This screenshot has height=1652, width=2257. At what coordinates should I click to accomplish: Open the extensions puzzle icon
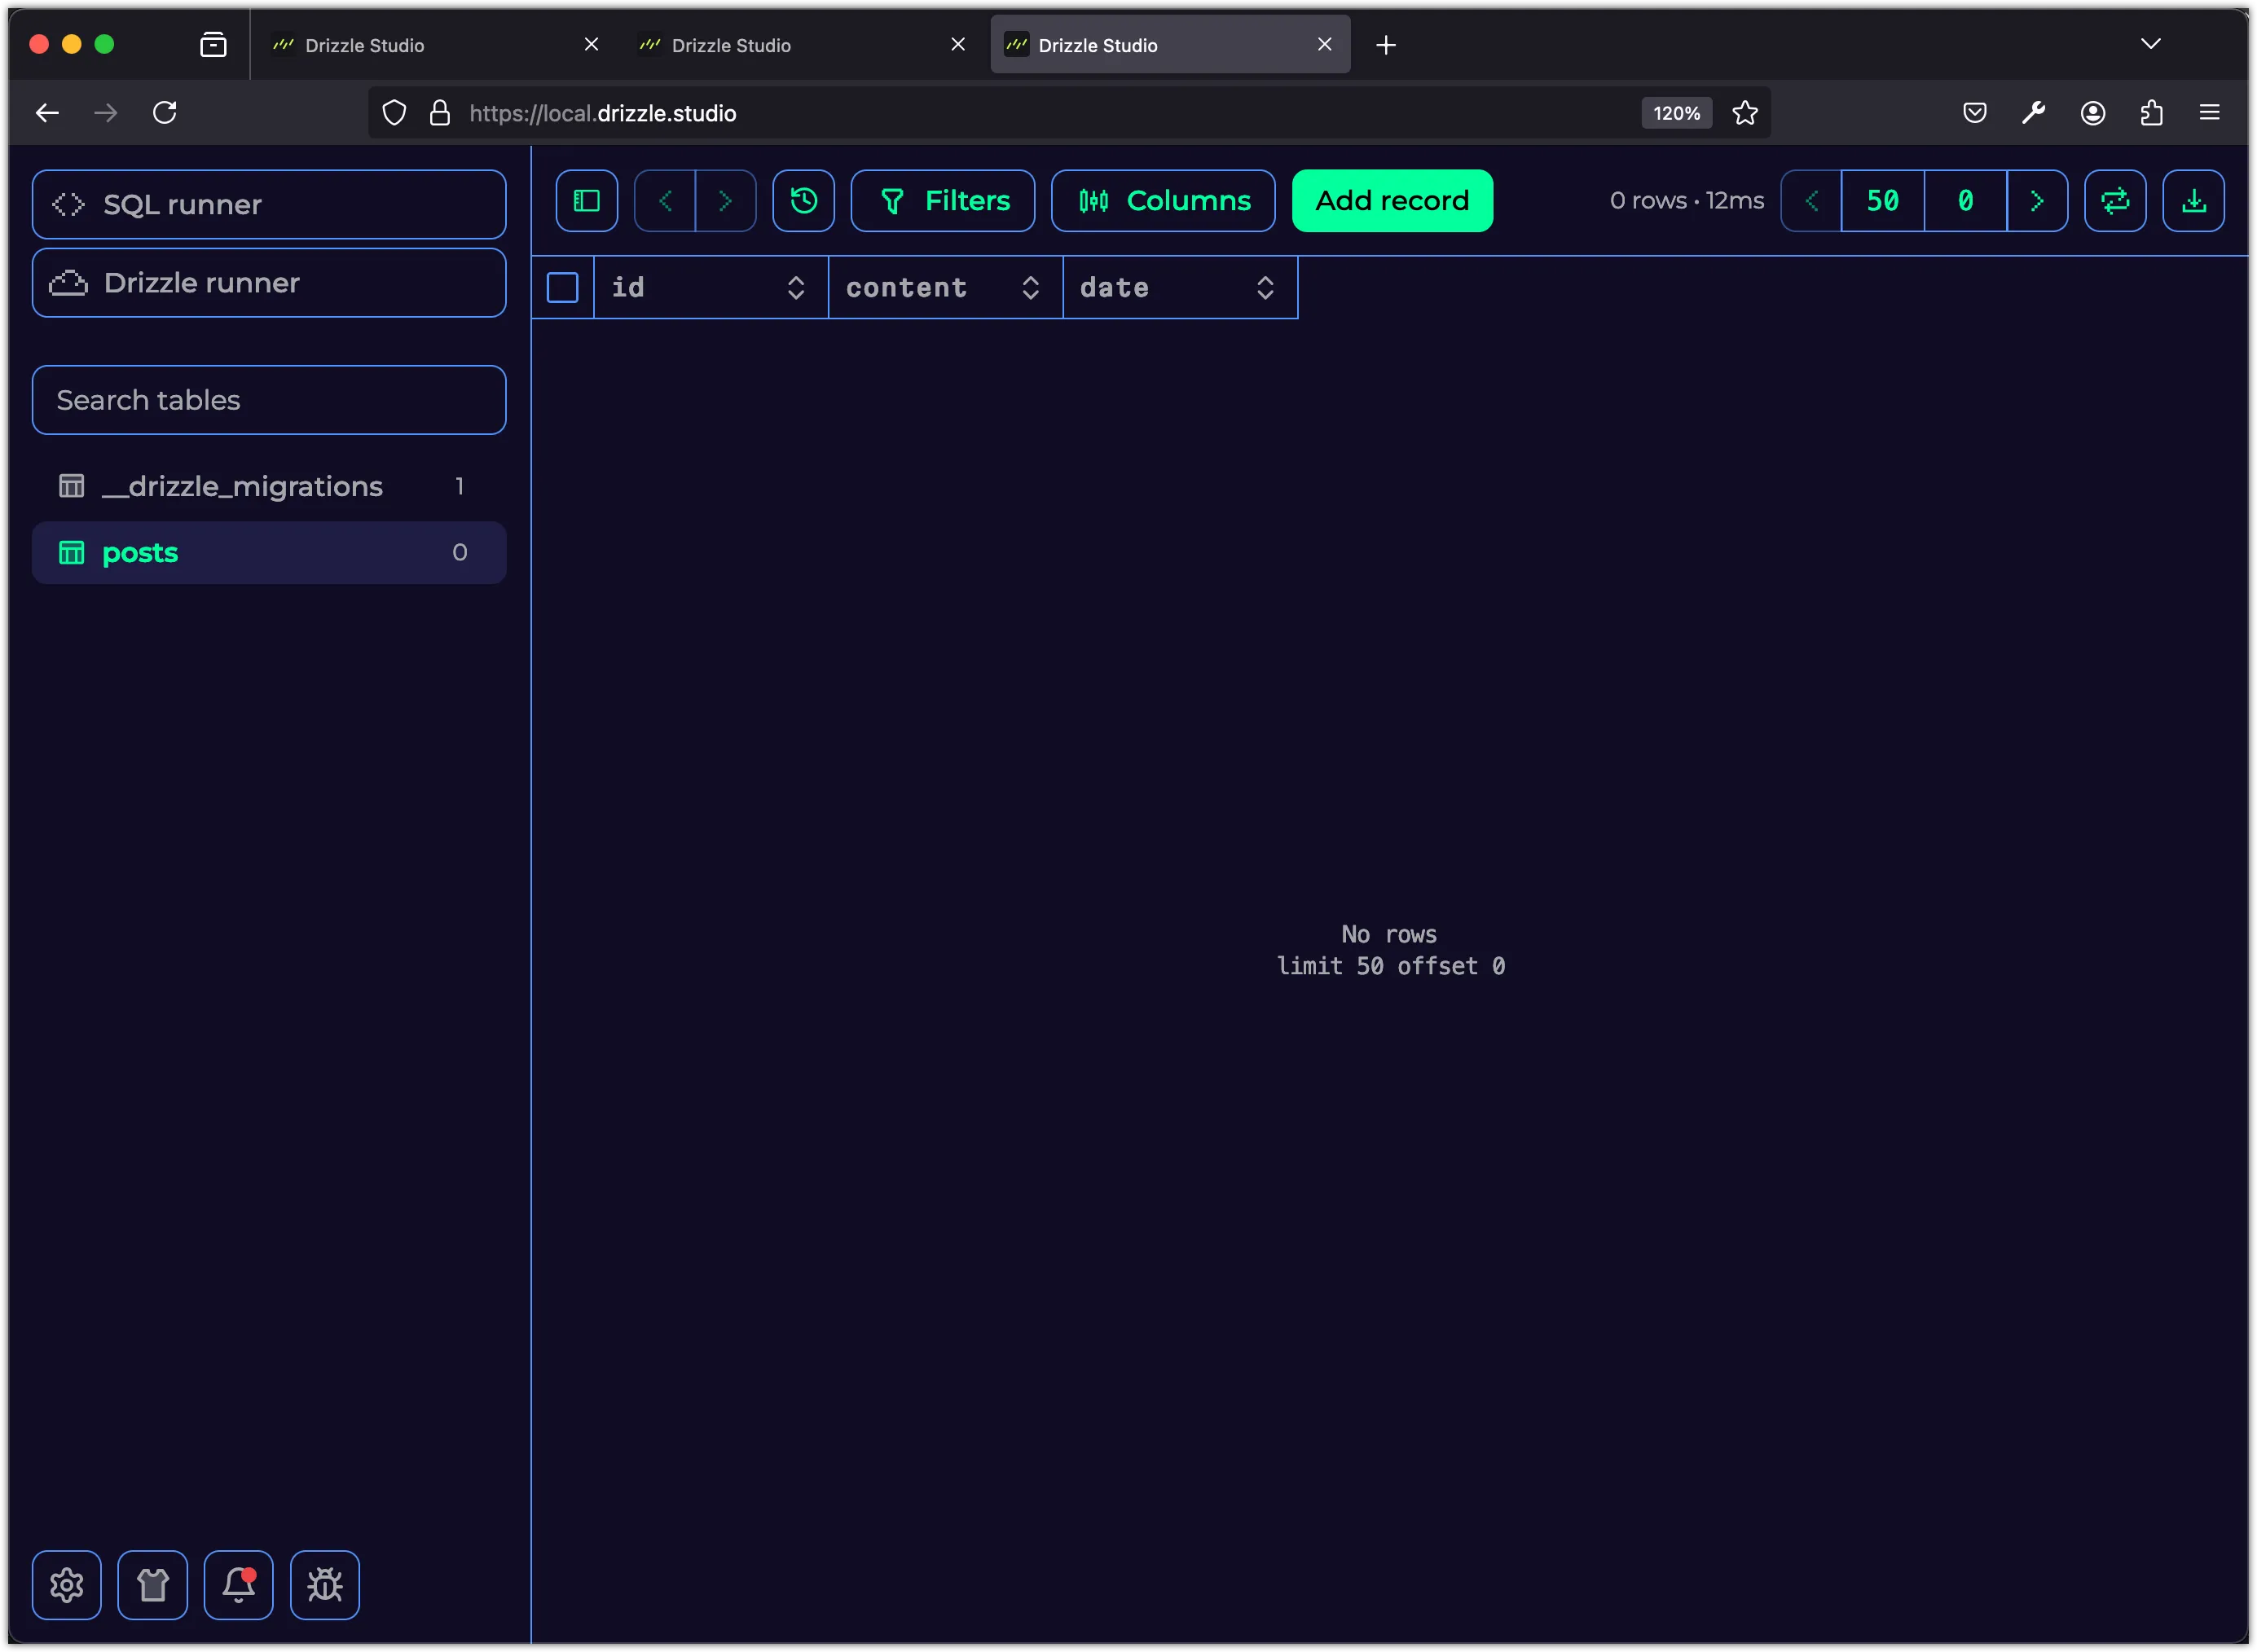pos(2152,113)
